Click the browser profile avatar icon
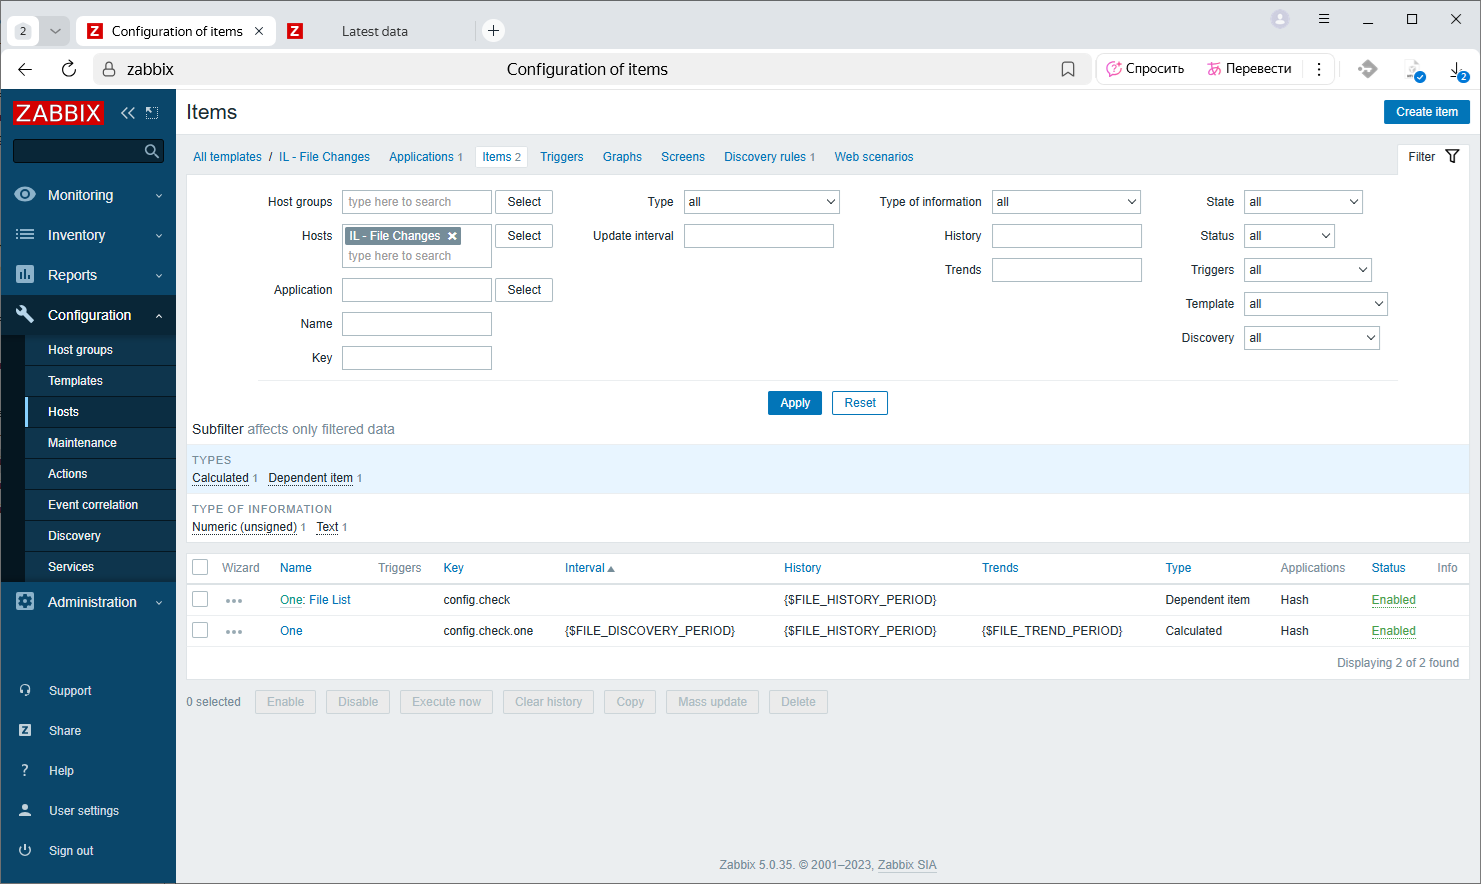Image resolution: width=1481 pixels, height=884 pixels. pos(1280,19)
